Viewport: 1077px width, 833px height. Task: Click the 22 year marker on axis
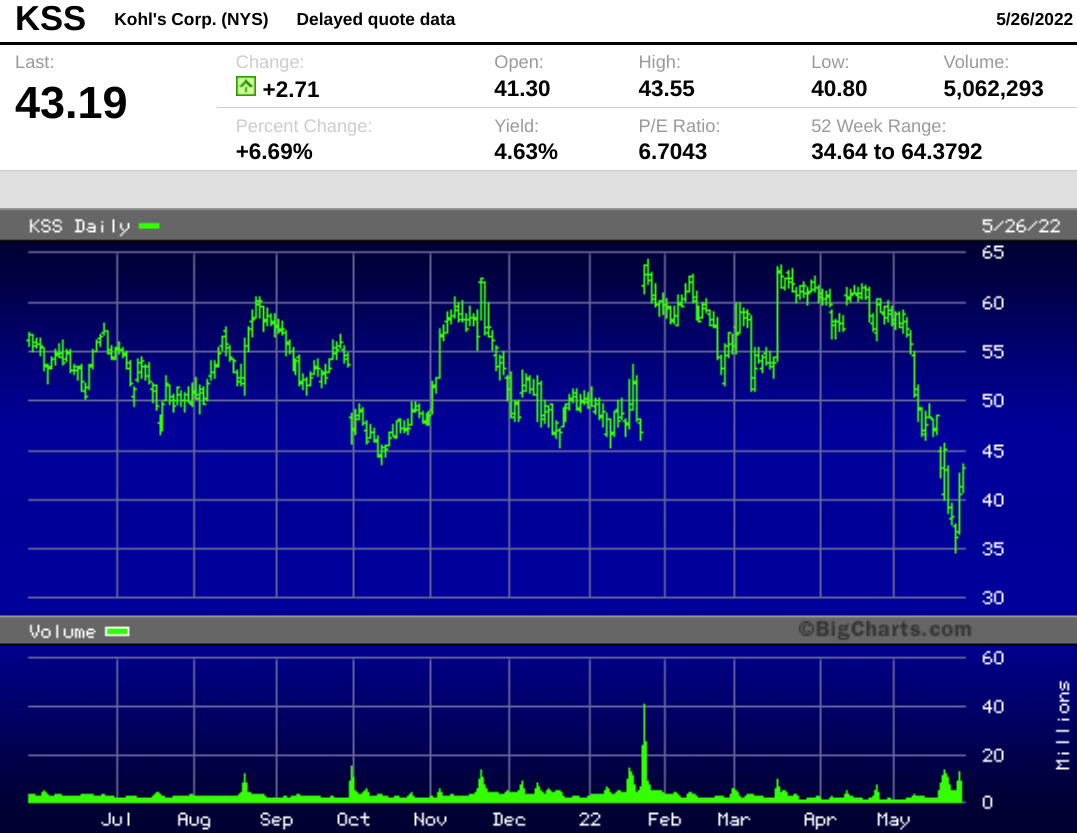pos(589,819)
